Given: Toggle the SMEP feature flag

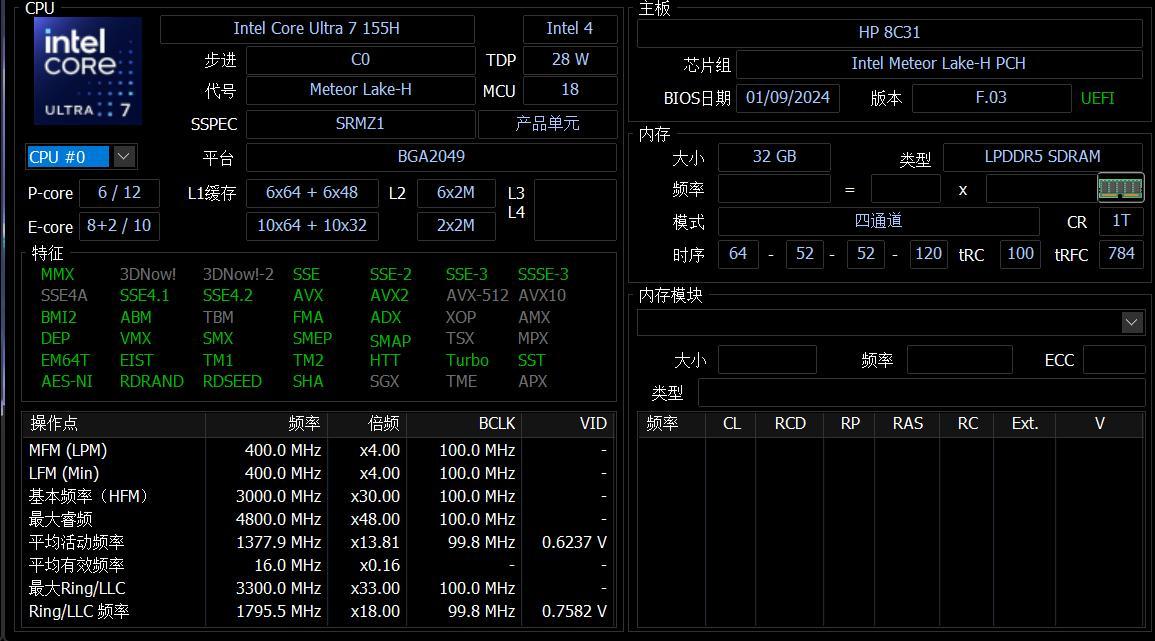Looking at the screenshot, I should pos(312,338).
